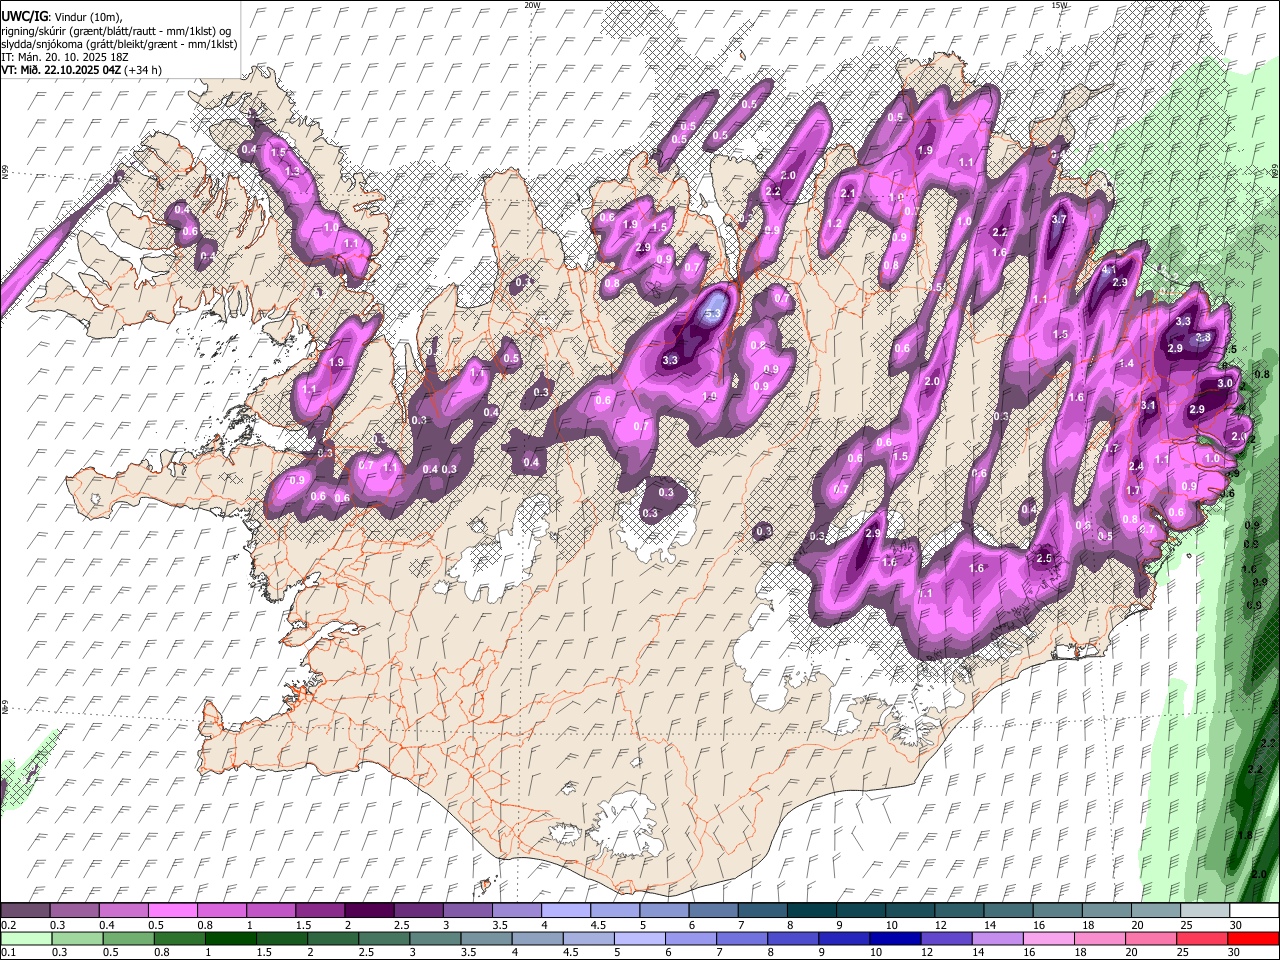
Task: Click the 9 dark teal snow scale swatch
Action: pyautogui.click(x=860, y=911)
